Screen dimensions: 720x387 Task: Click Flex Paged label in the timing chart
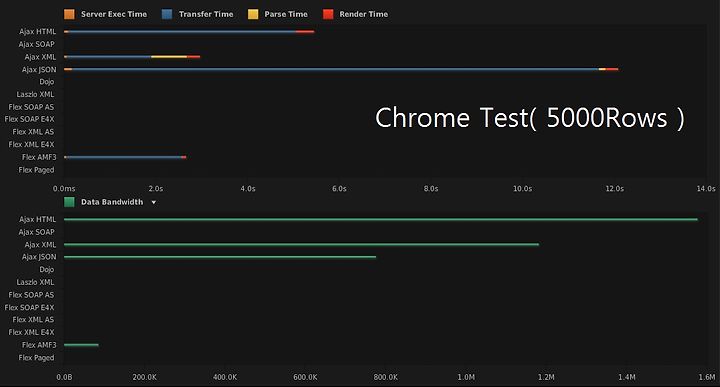[x=36, y=170]
